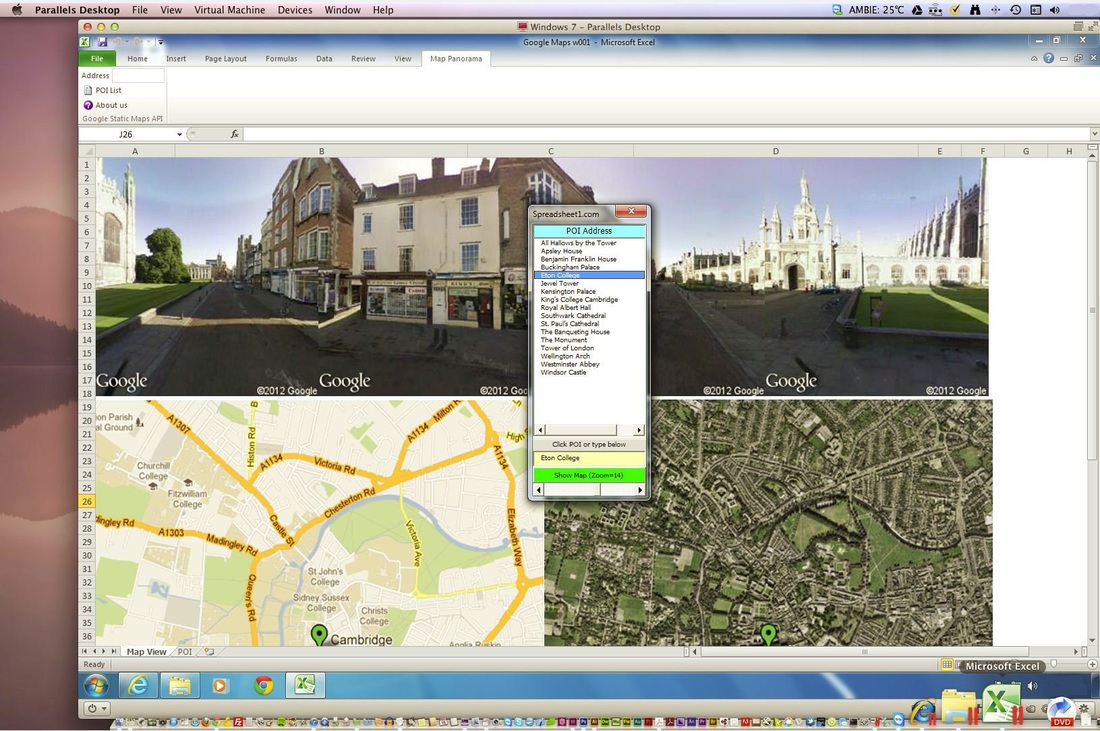This screenshot has height=731, width=1100.
Task: Click the green Show Map (Zoom=14) button
Action: [589, 475]
